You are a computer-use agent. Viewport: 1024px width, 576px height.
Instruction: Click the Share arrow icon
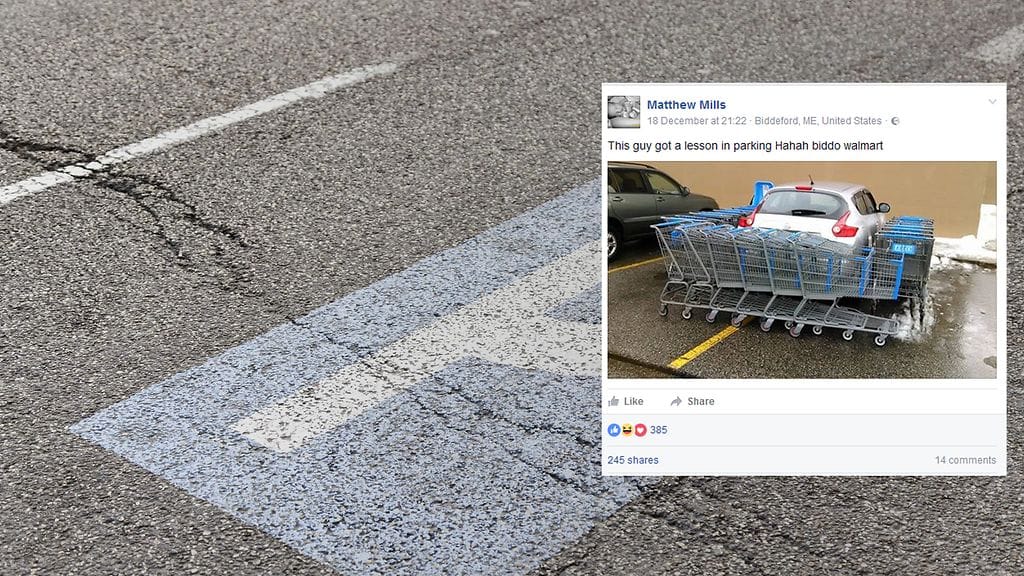coord(676,401)
